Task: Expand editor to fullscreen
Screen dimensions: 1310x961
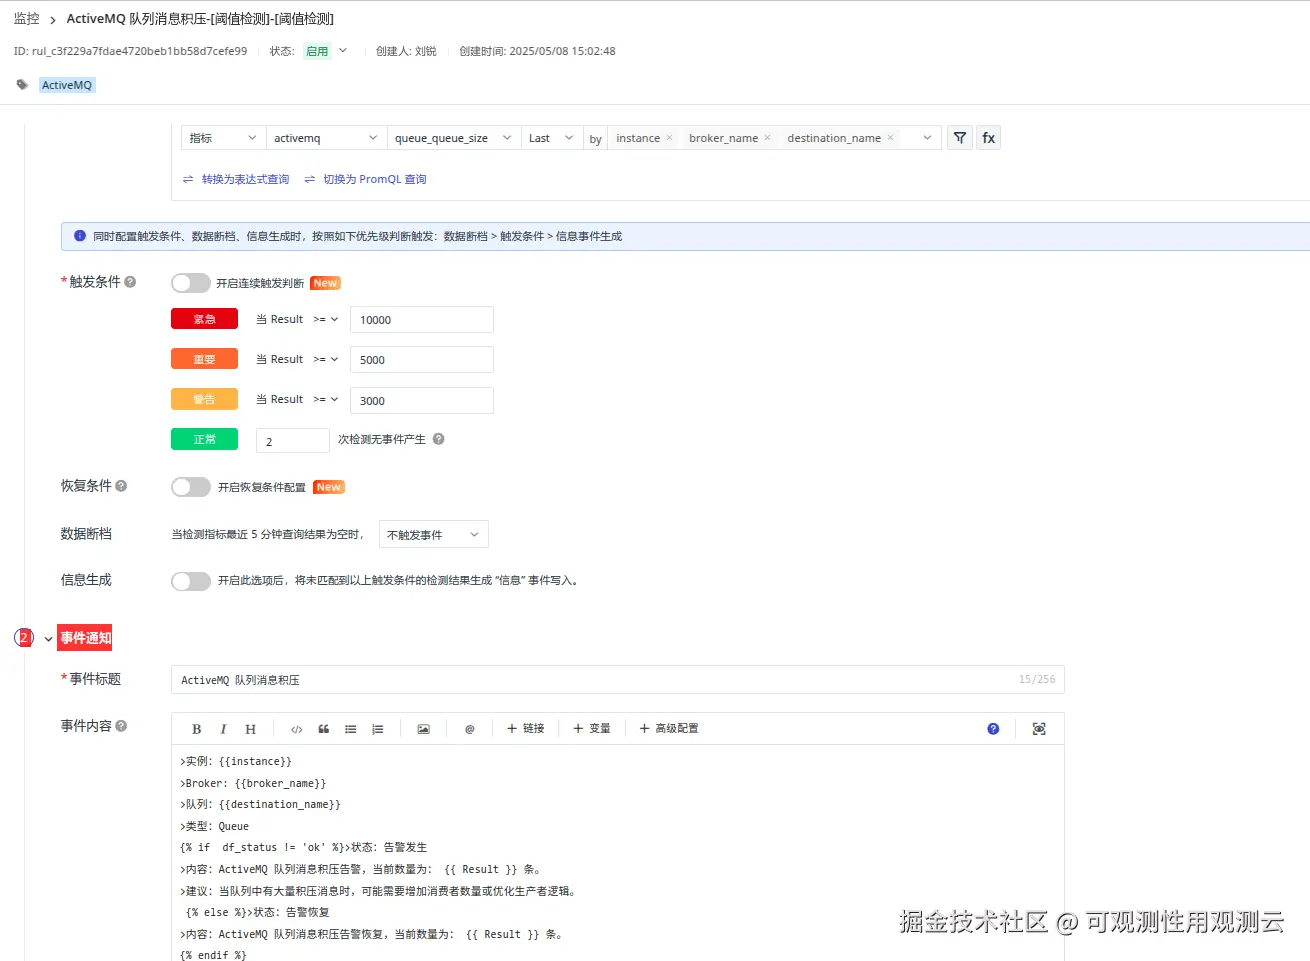Action: [x=1039, y=729]
